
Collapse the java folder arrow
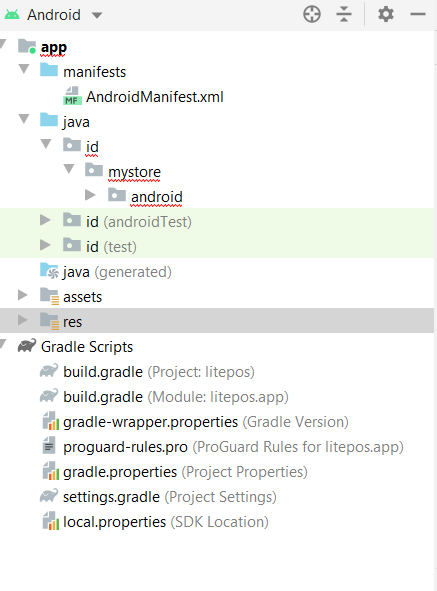point(24,119)
